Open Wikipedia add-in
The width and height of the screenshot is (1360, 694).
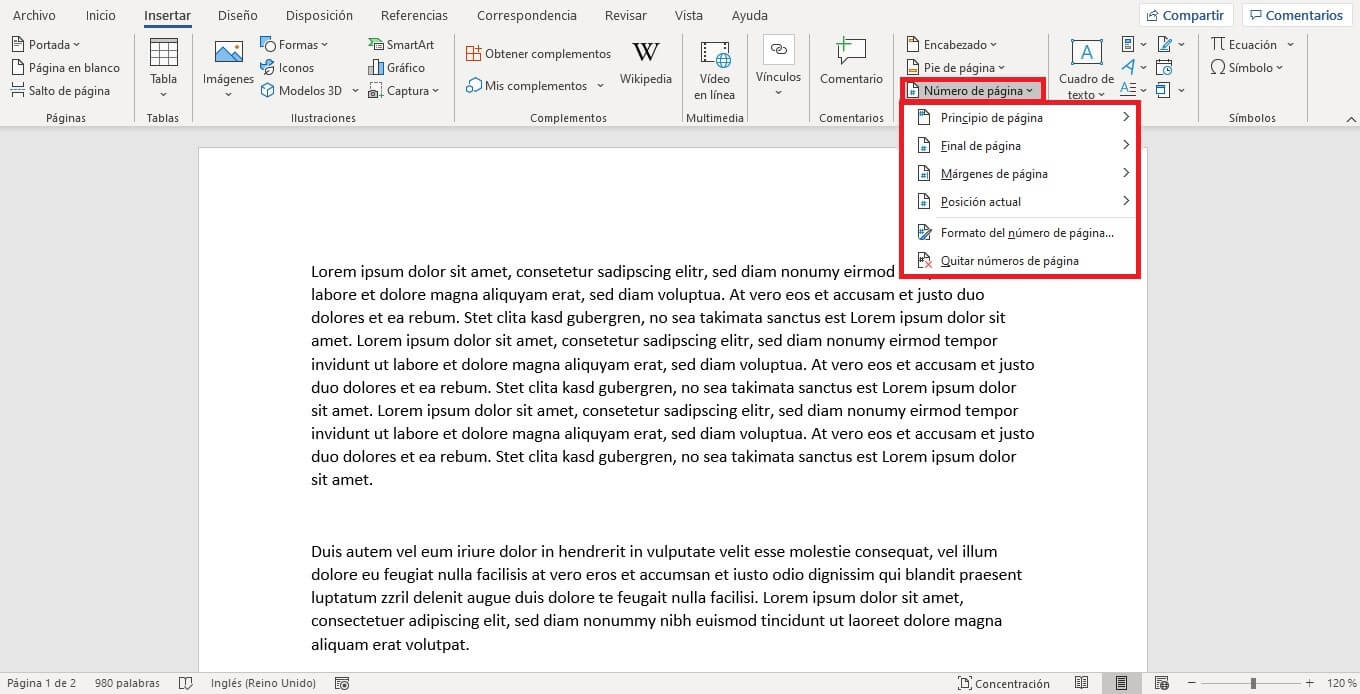[646, 63]
